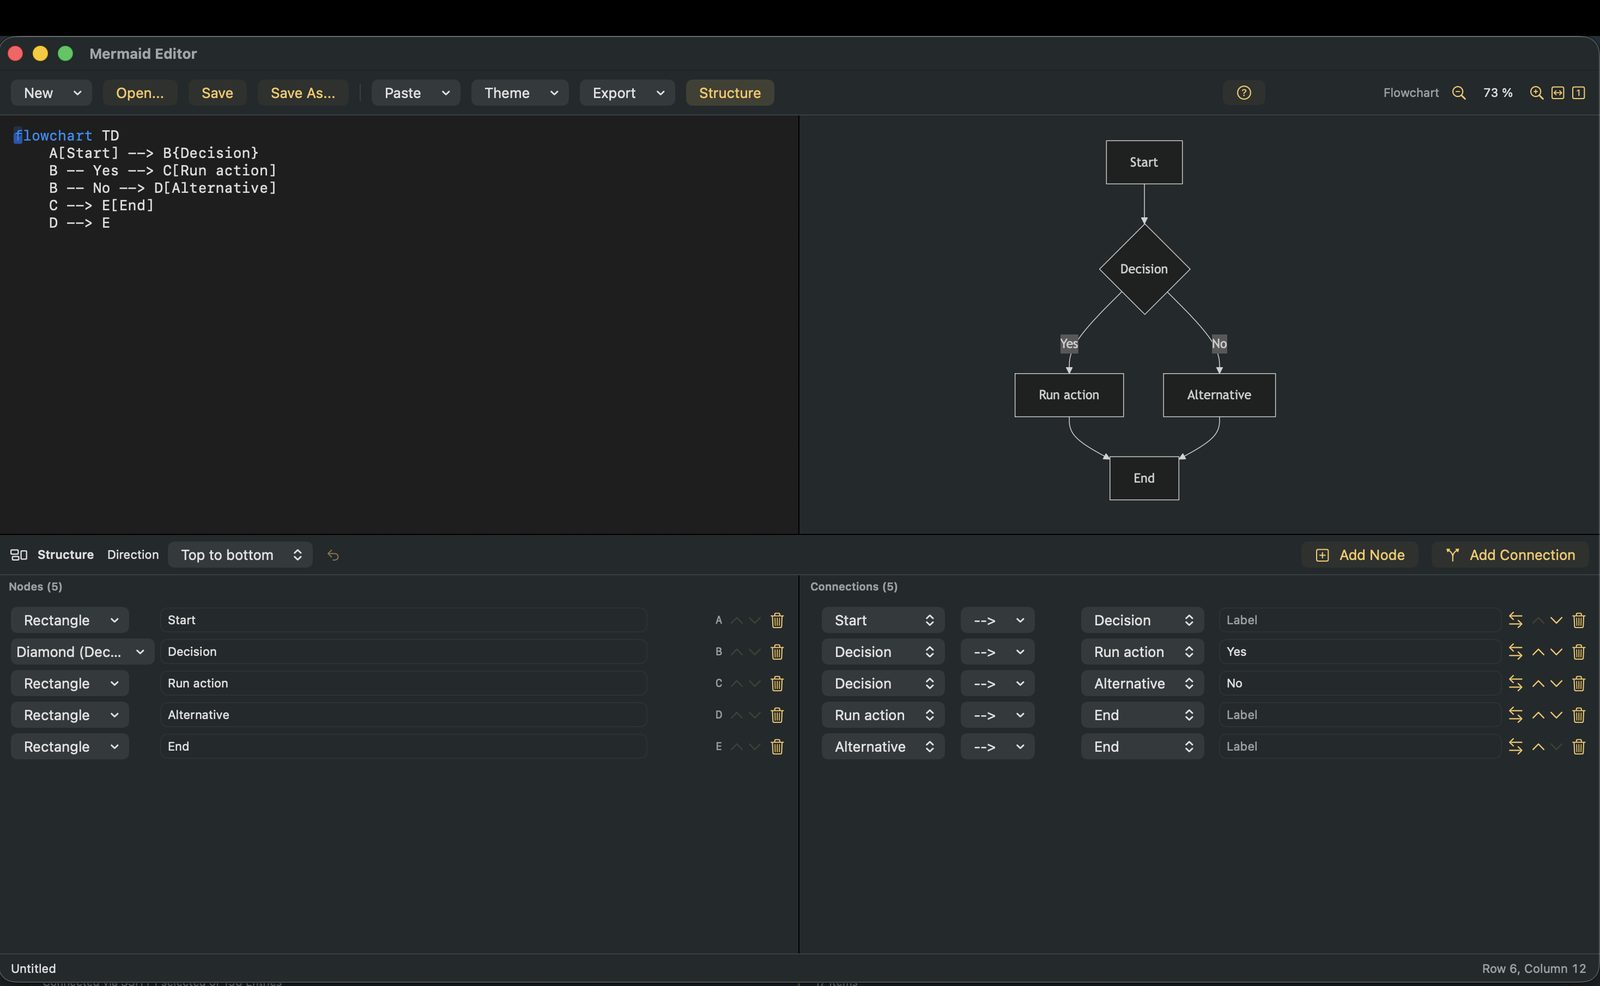
Task: Swap direction of Start to Decision connection
Action: (1516, 620)
